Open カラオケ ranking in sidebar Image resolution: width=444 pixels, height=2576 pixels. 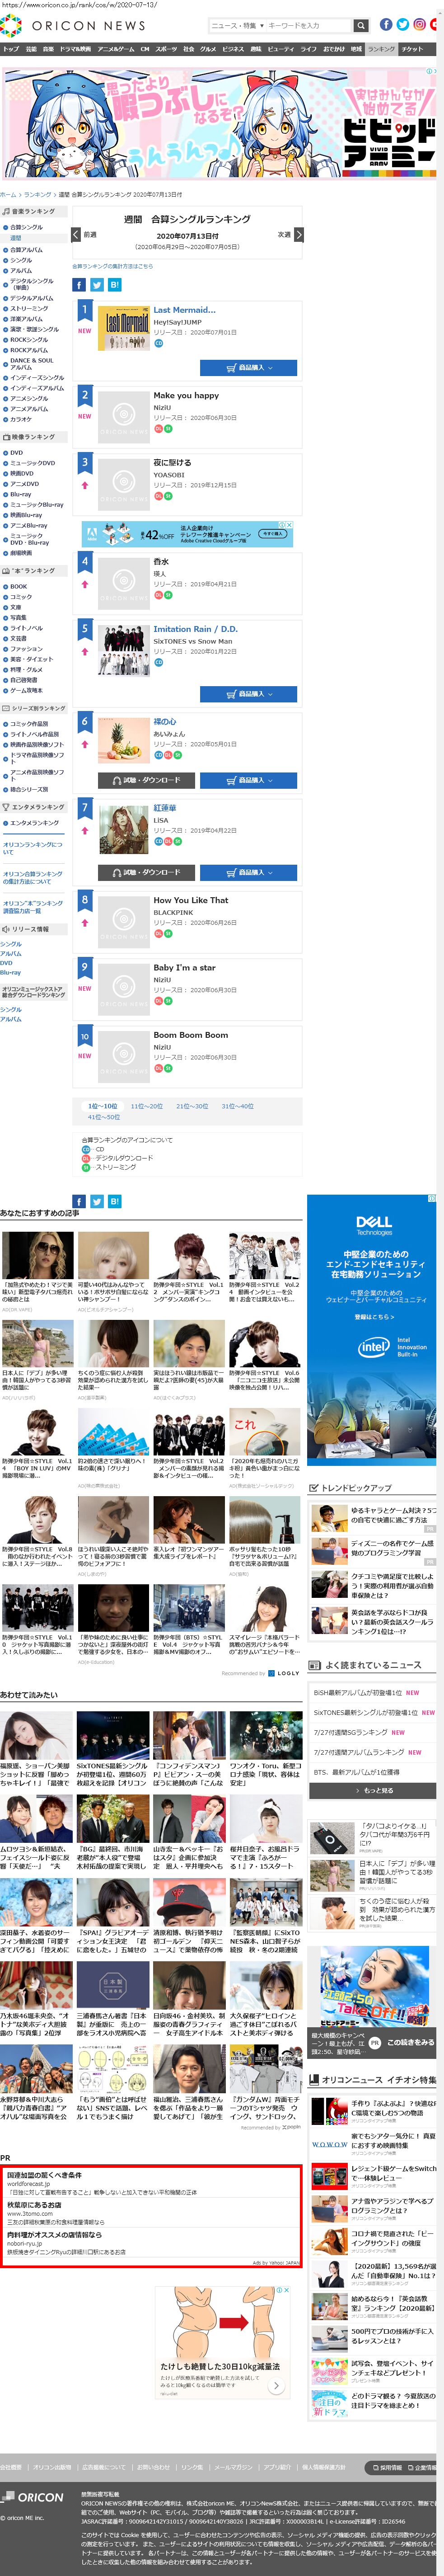[x=21, y=419]
